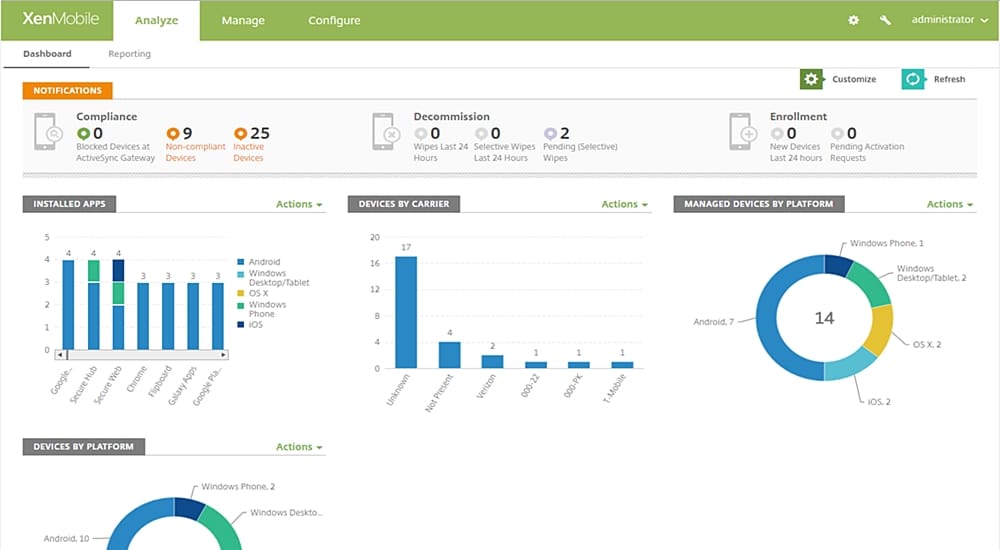Click the Not Present carrier bar
Viewport: 1000px width, 550px height.
pos(450,355)
